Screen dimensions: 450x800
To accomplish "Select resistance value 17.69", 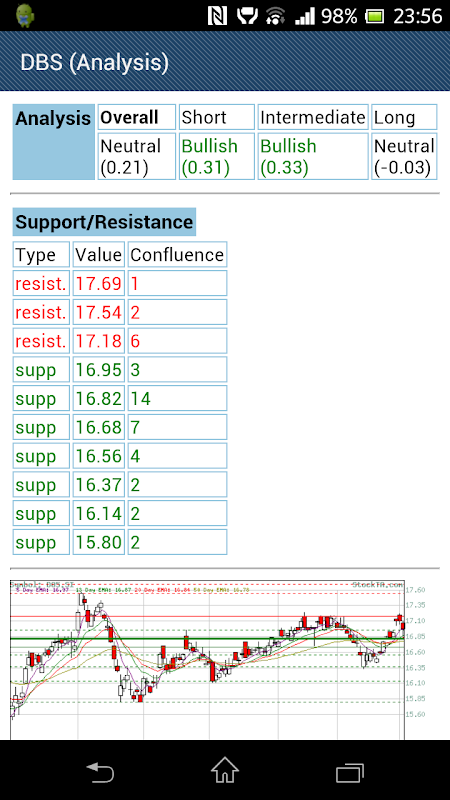I will 99,283.
